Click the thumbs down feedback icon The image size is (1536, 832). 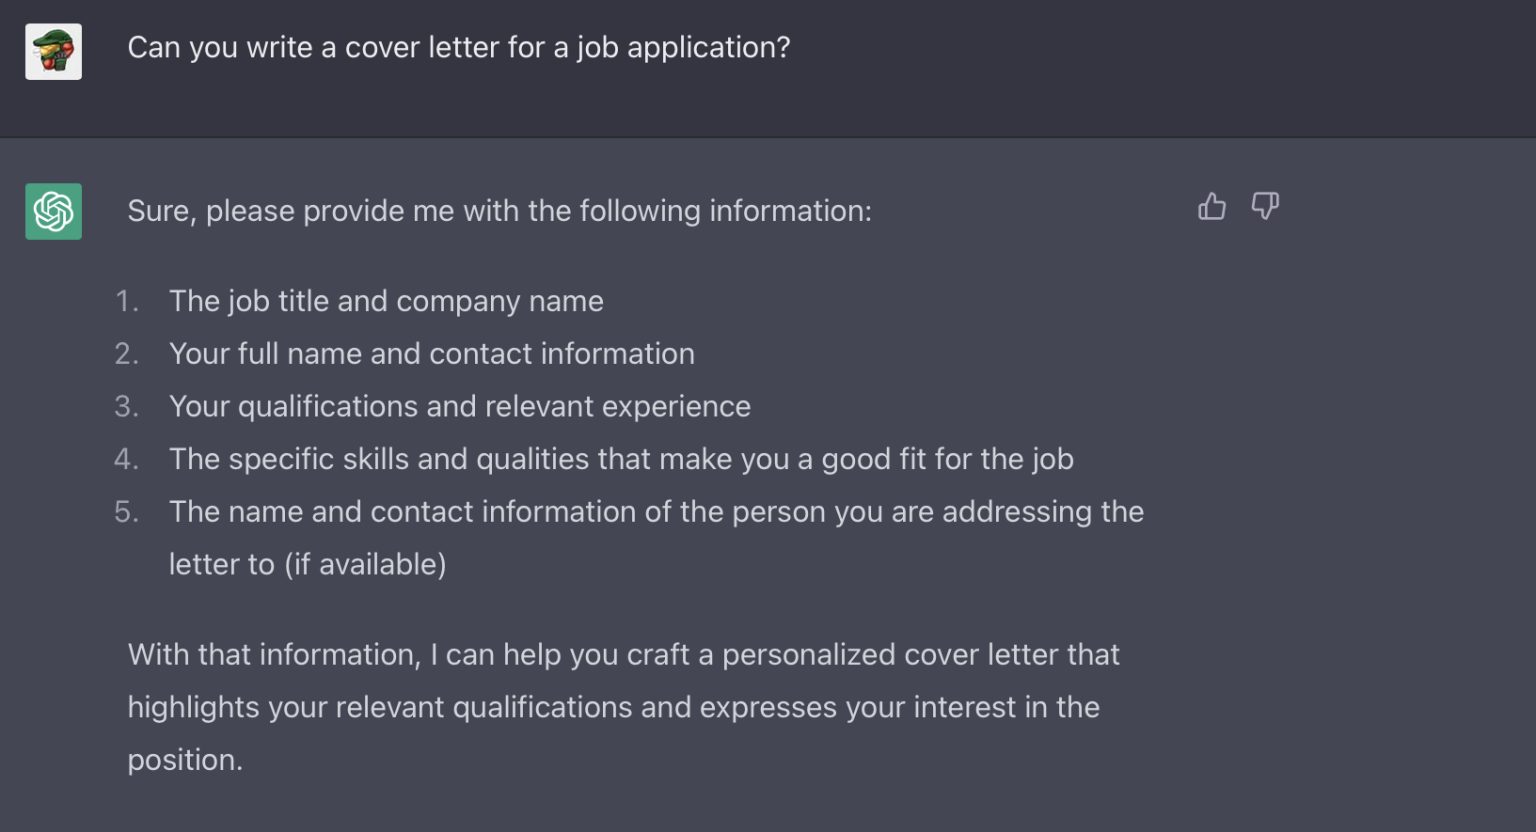click(x=1265, y=206)
